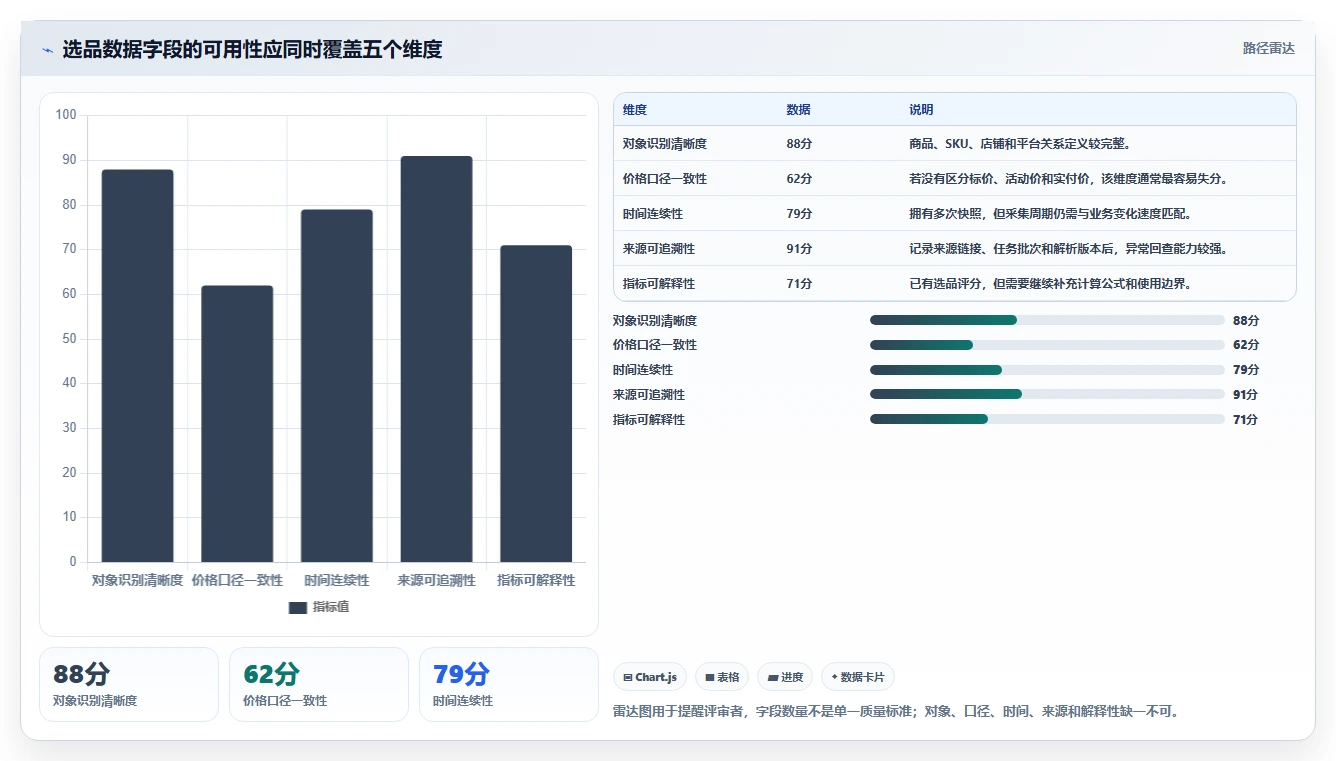Image resolution: width=1336 pixels, height=761 pixels.
Task: Click the description starting 若没有区分标价
Action: (1068, 179)
